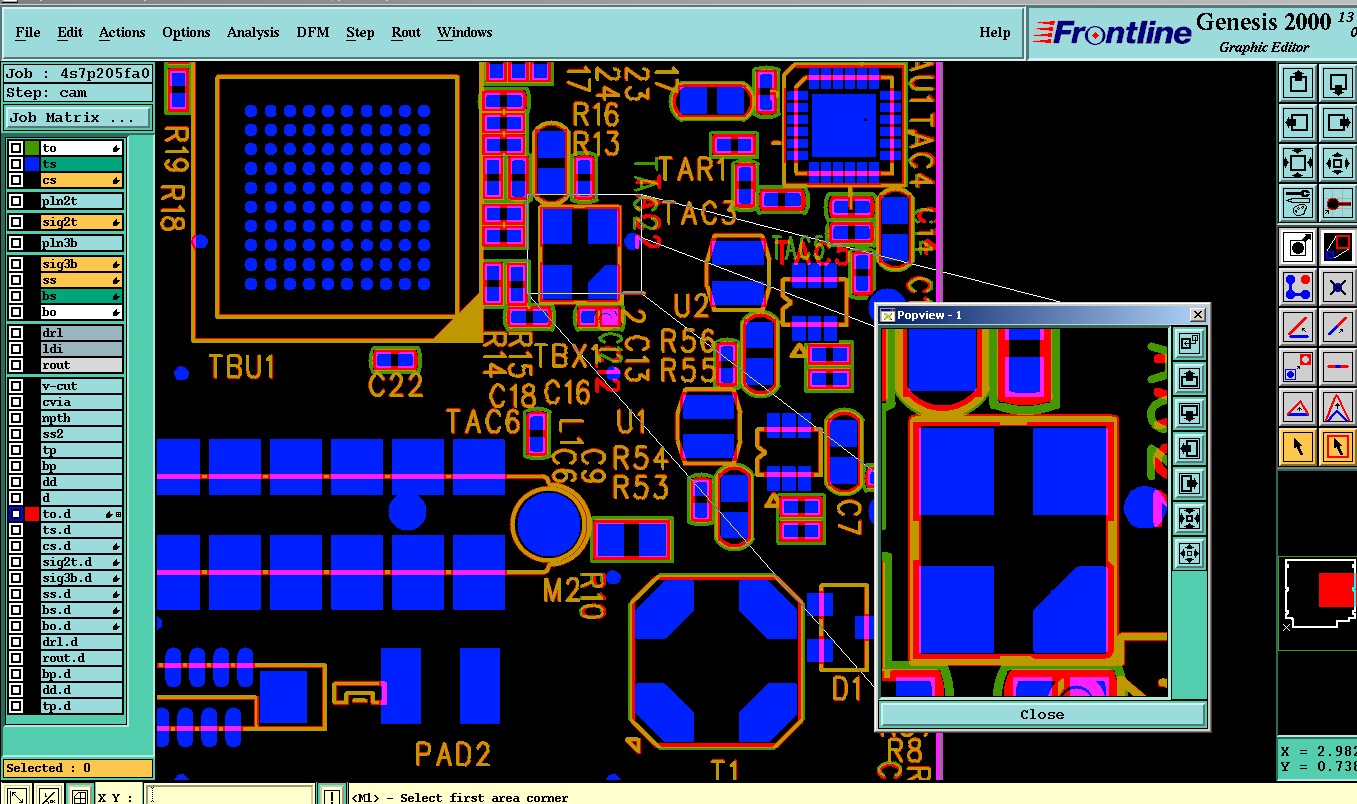Toggle display checkbox for layer 'v-cut'

[16, 386]
